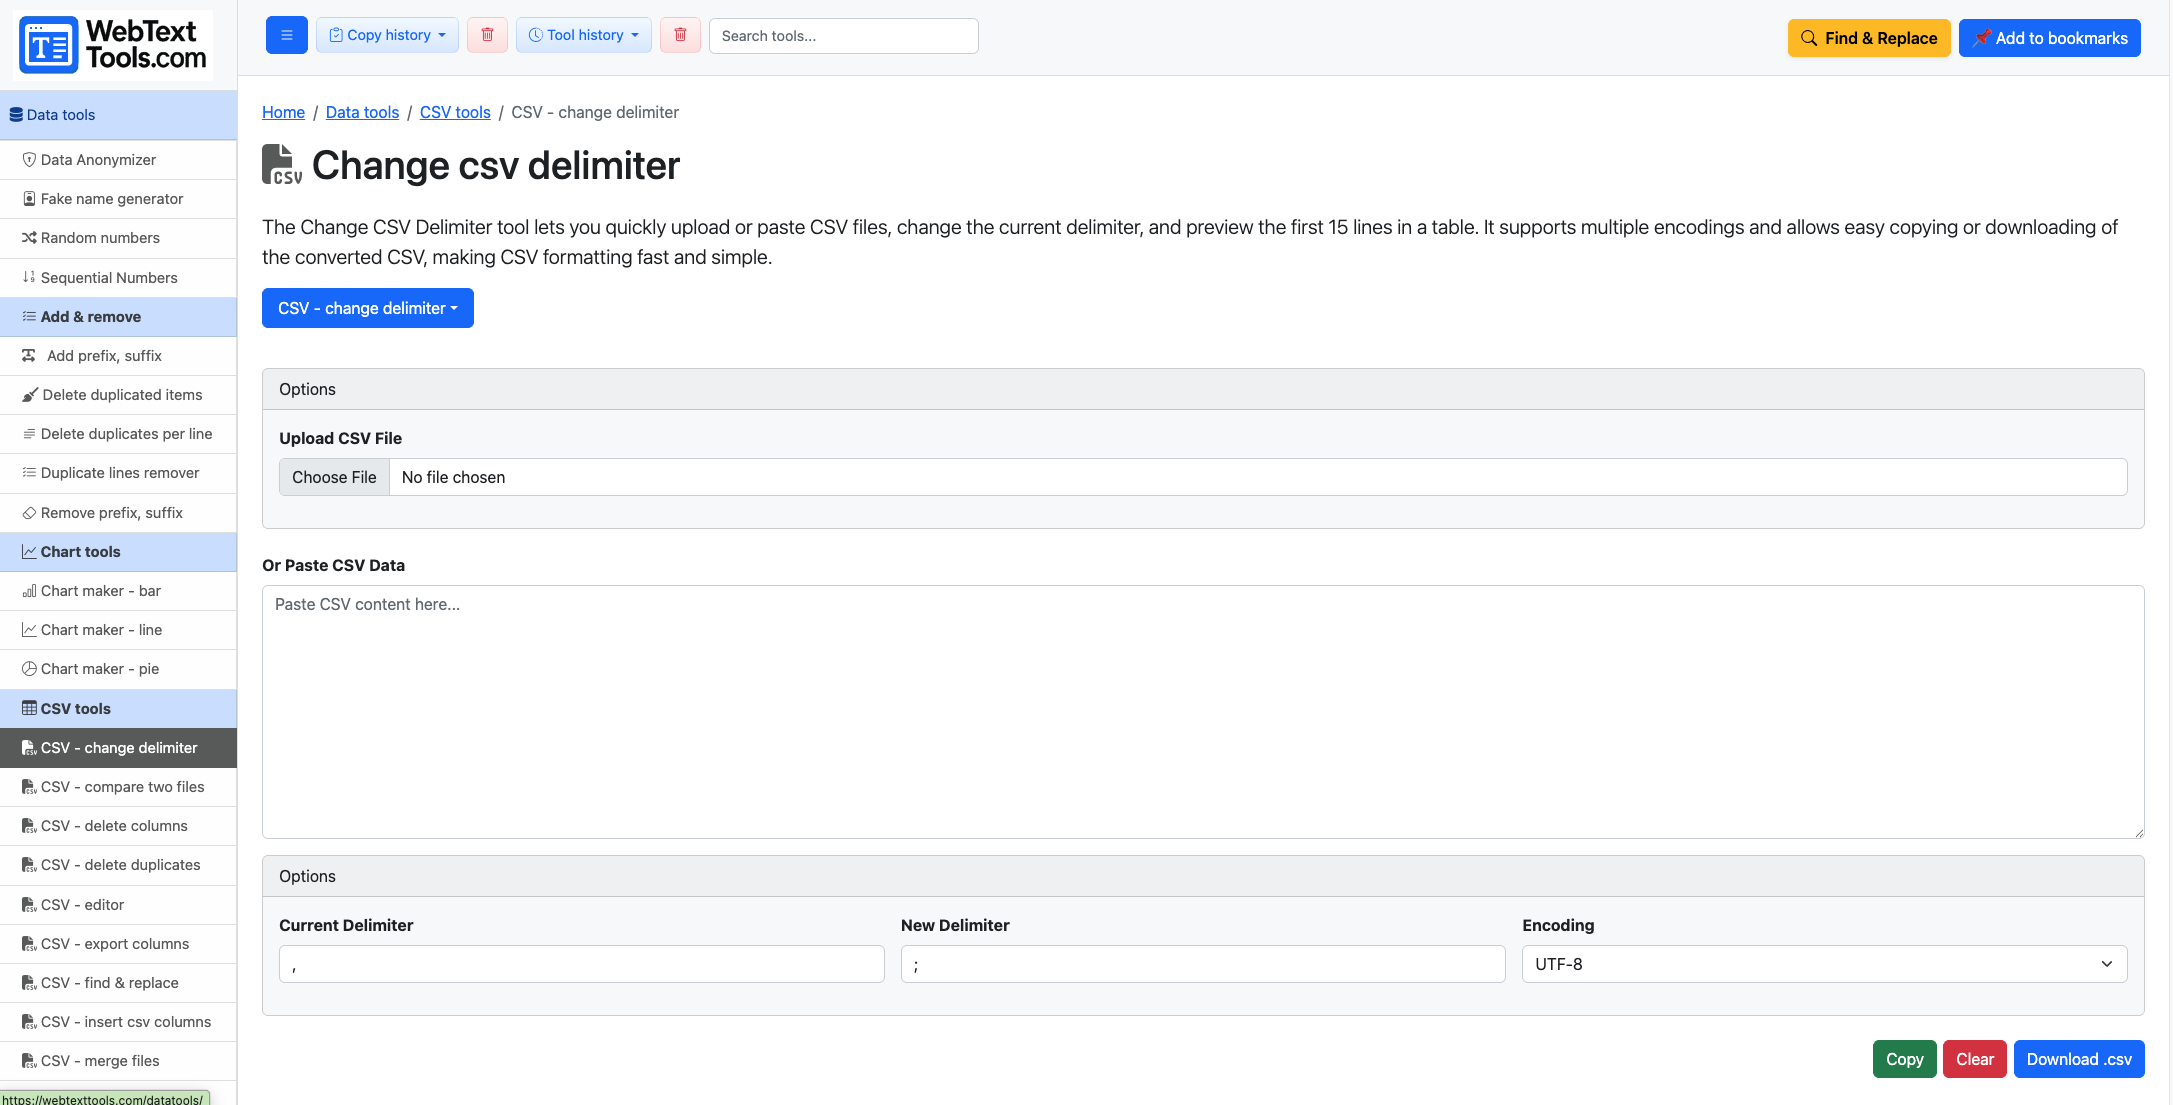Follow the Home breadcrumb link

[283, 112]
